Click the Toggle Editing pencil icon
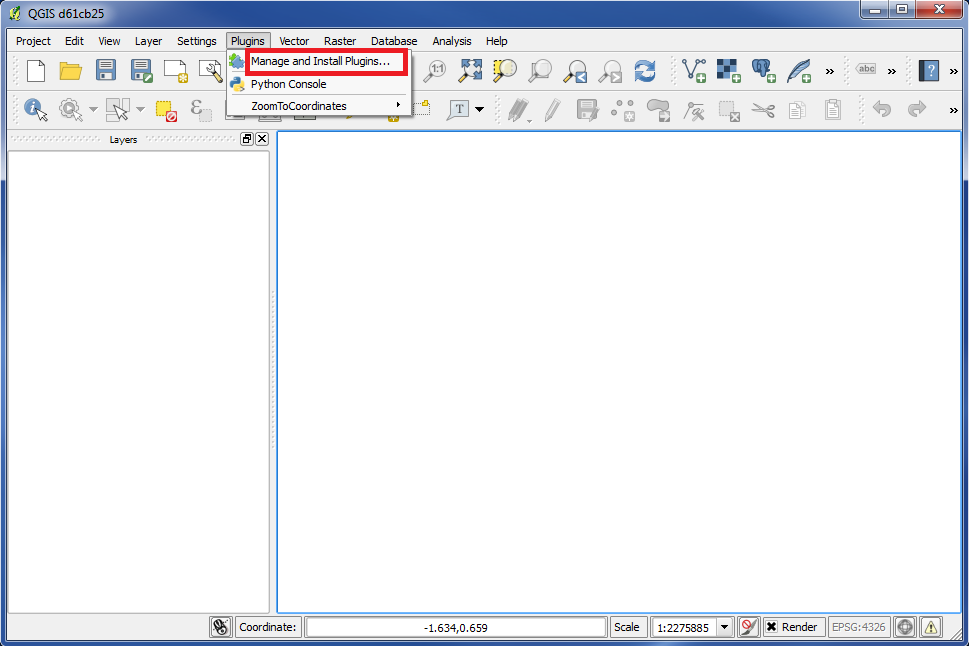969x646 pixels. pyautogui.click(x=552, y=110)
